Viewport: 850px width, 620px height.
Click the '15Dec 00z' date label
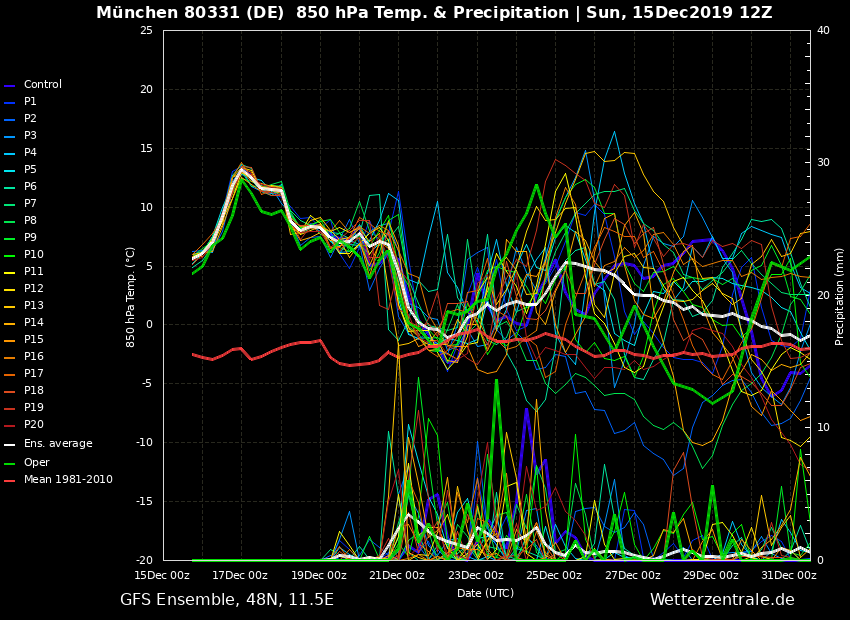click(162, 575)
